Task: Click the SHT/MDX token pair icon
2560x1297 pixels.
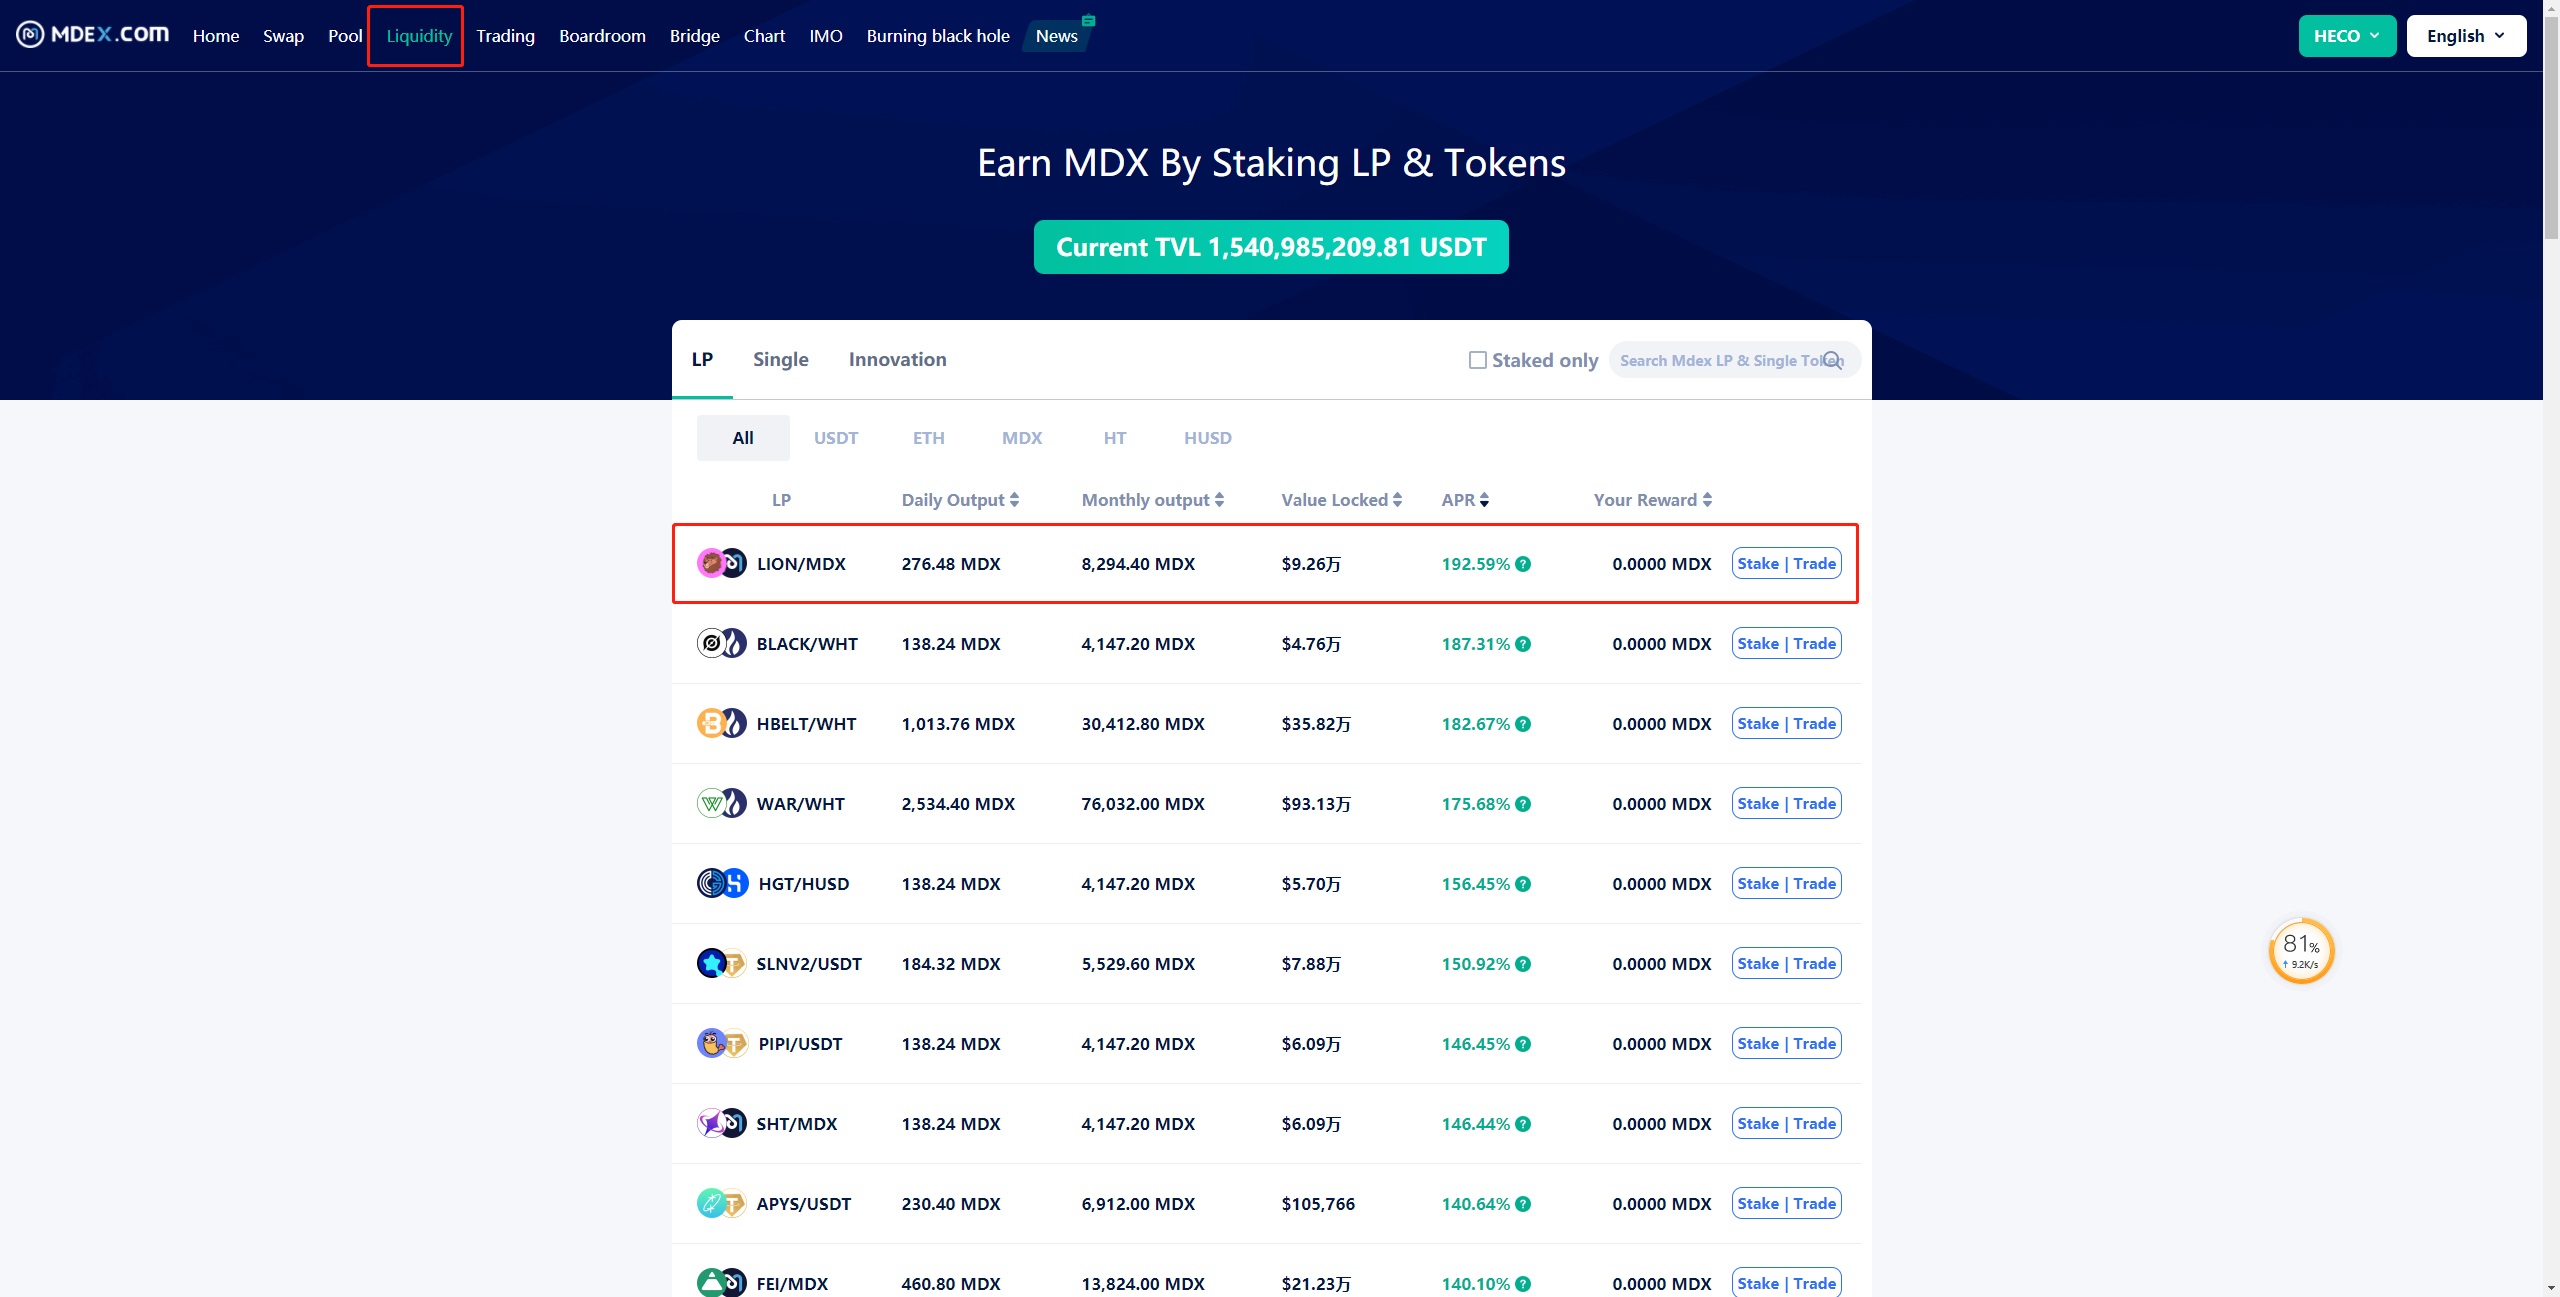Action: point(722,1123)
